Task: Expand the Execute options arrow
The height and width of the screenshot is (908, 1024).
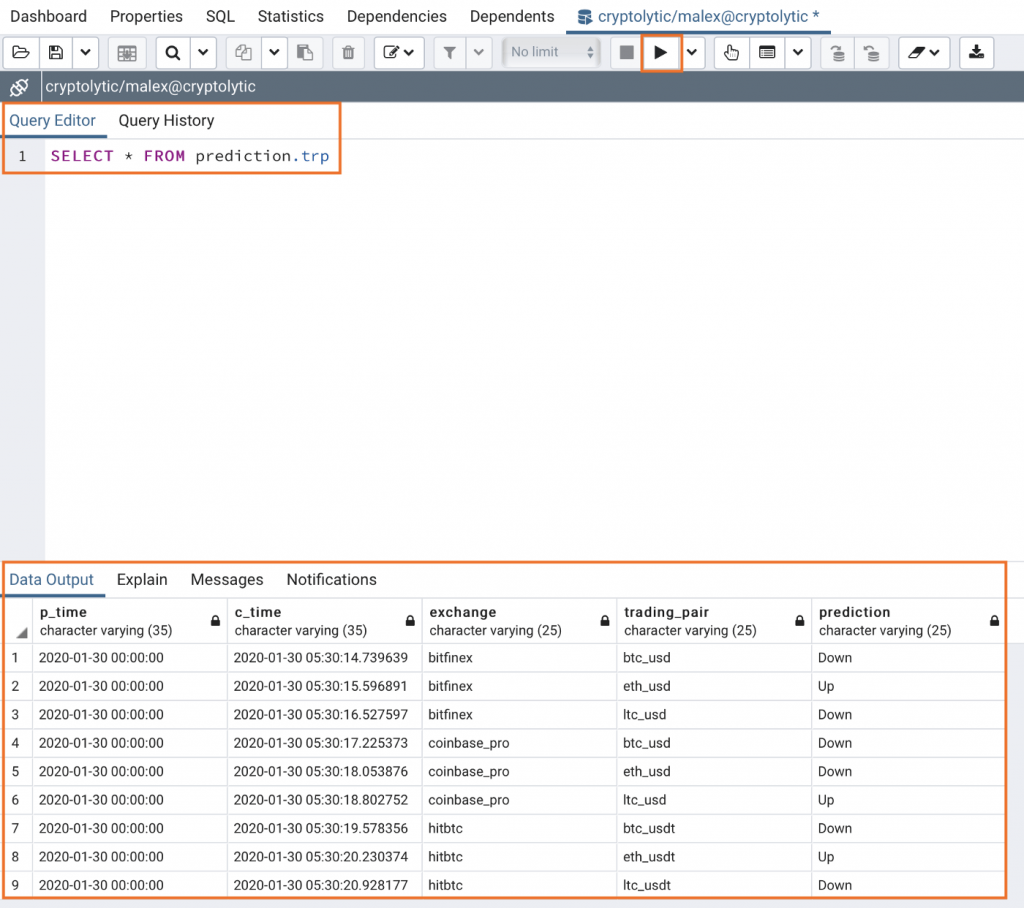Action: point(692,52)
